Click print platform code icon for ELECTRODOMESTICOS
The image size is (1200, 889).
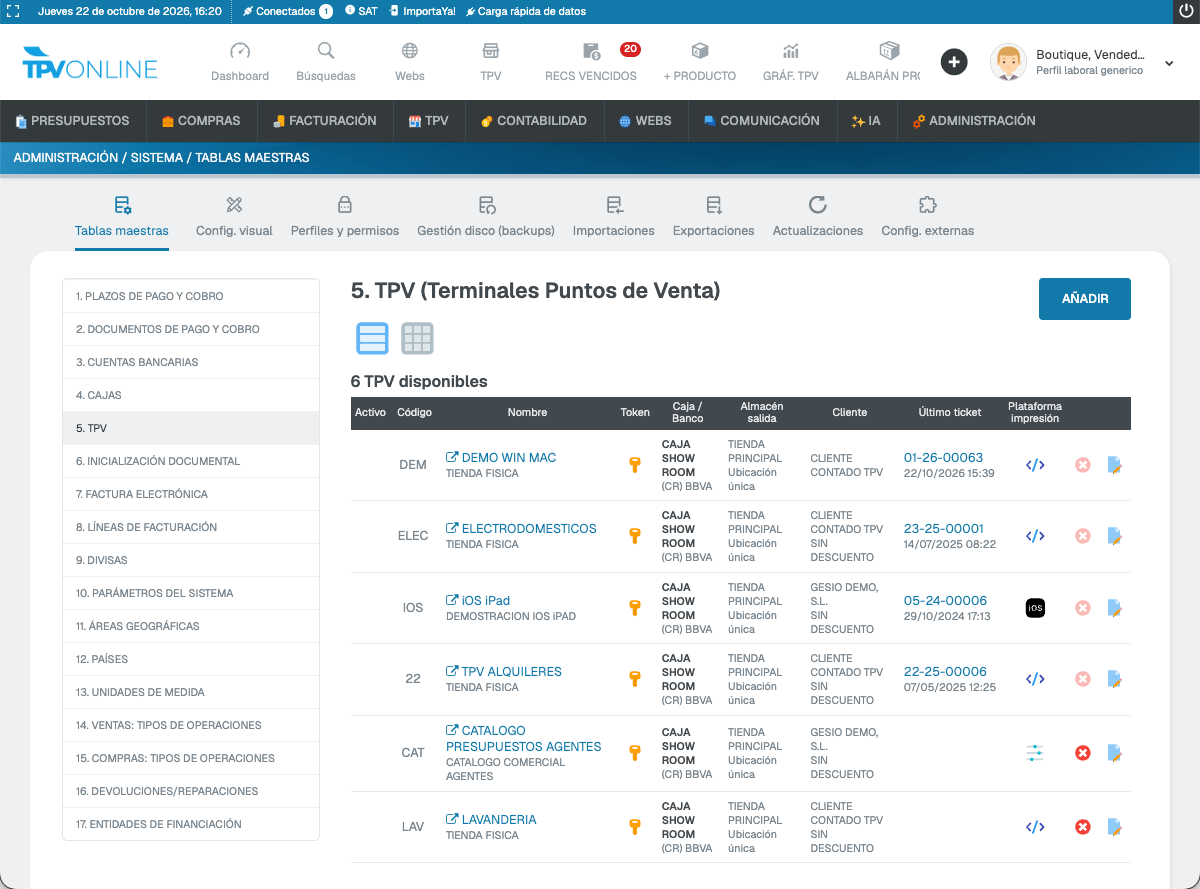tap(1035, 536)
